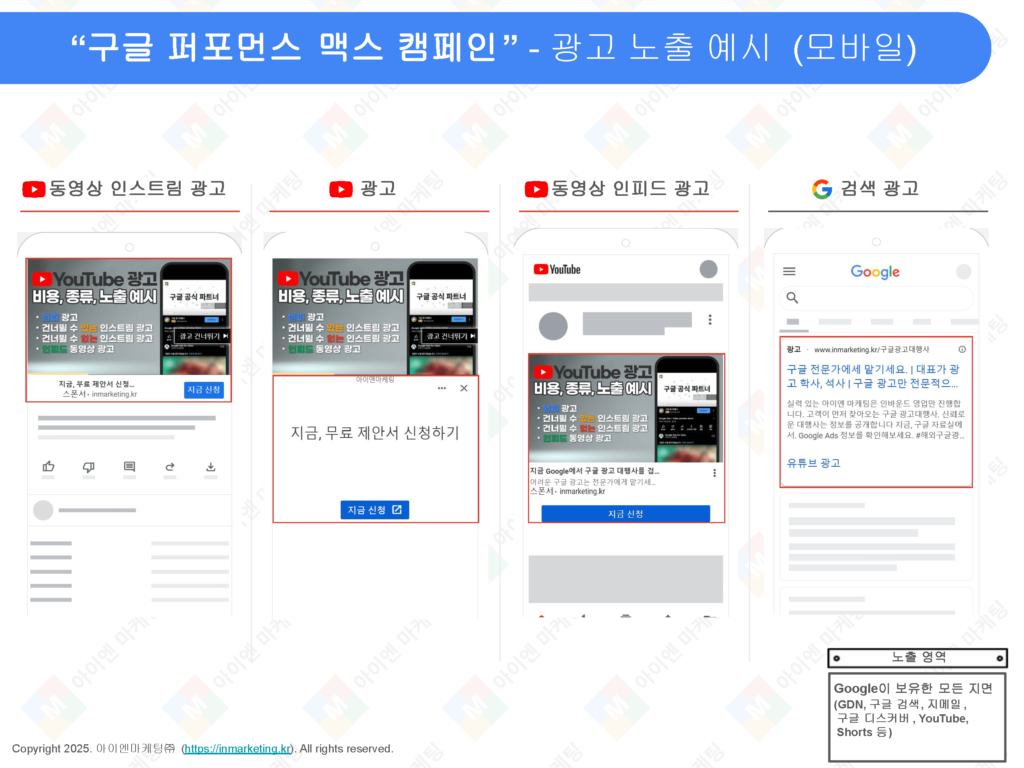Click the Google G icon beside 검색 광고

tap(822, 189)
